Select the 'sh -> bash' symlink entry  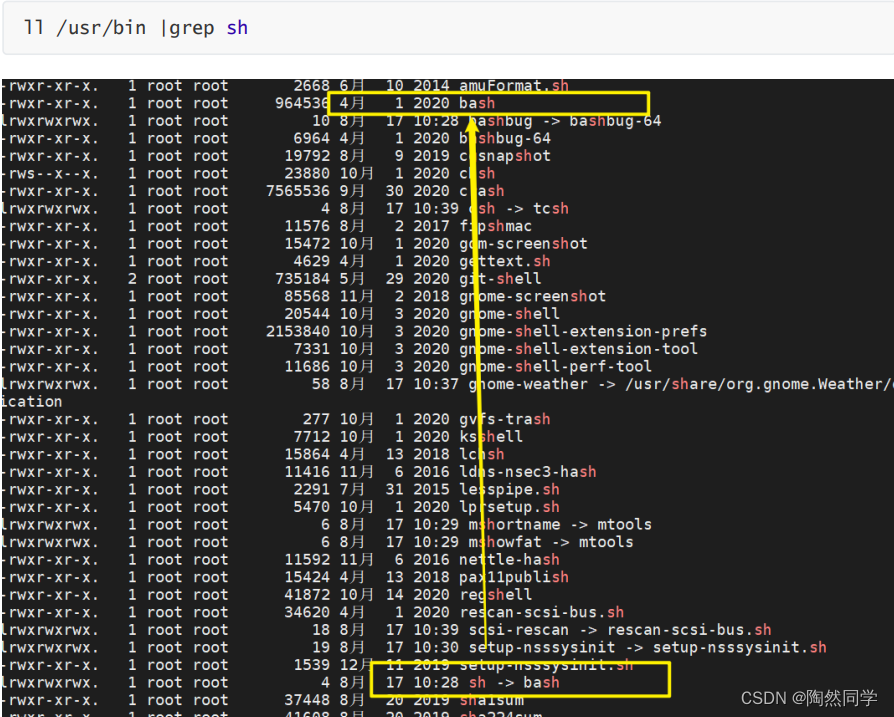point(514,683)
